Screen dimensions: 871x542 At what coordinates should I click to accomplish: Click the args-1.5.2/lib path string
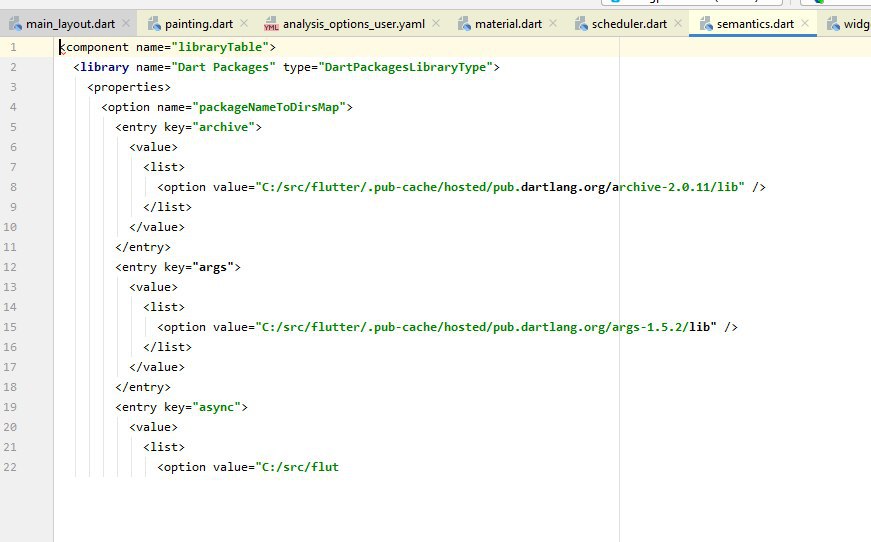[486, 327]
